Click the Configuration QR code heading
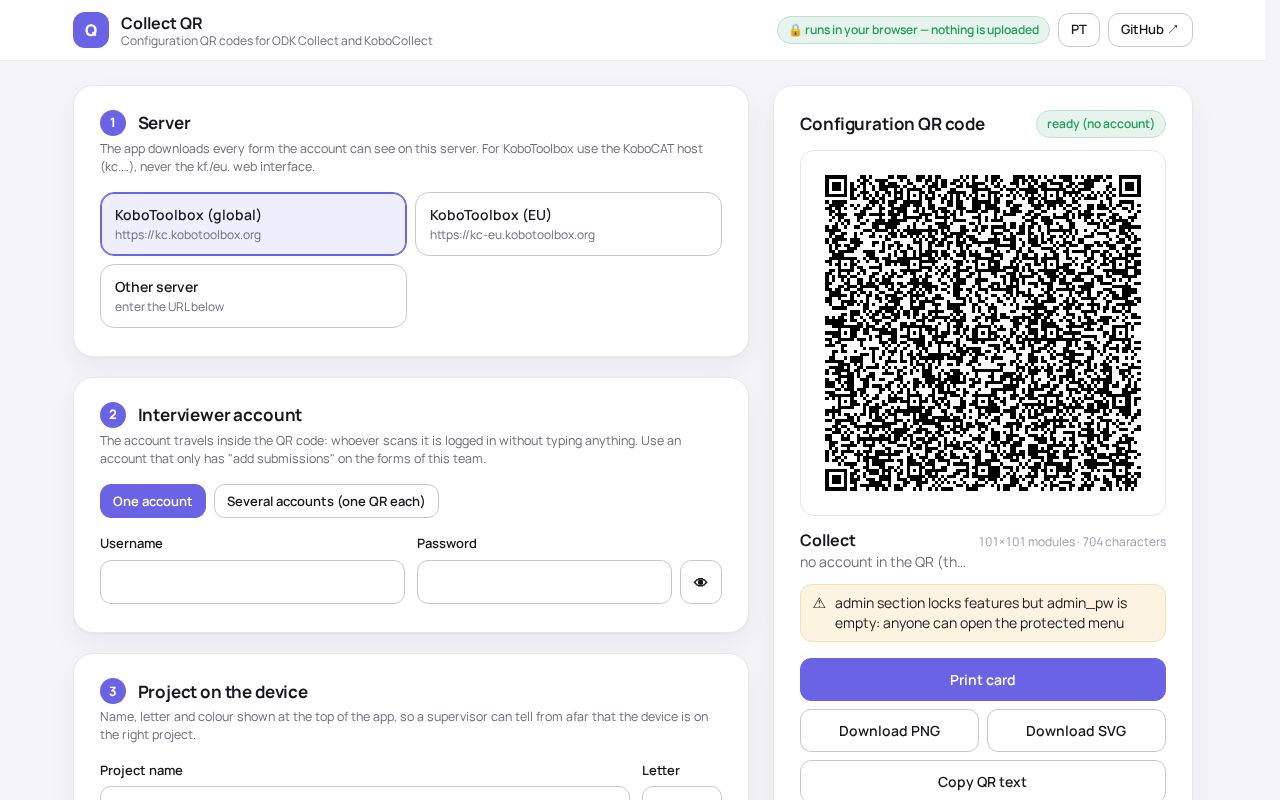Screen dimensions: 1280x800 pos(892,124)
